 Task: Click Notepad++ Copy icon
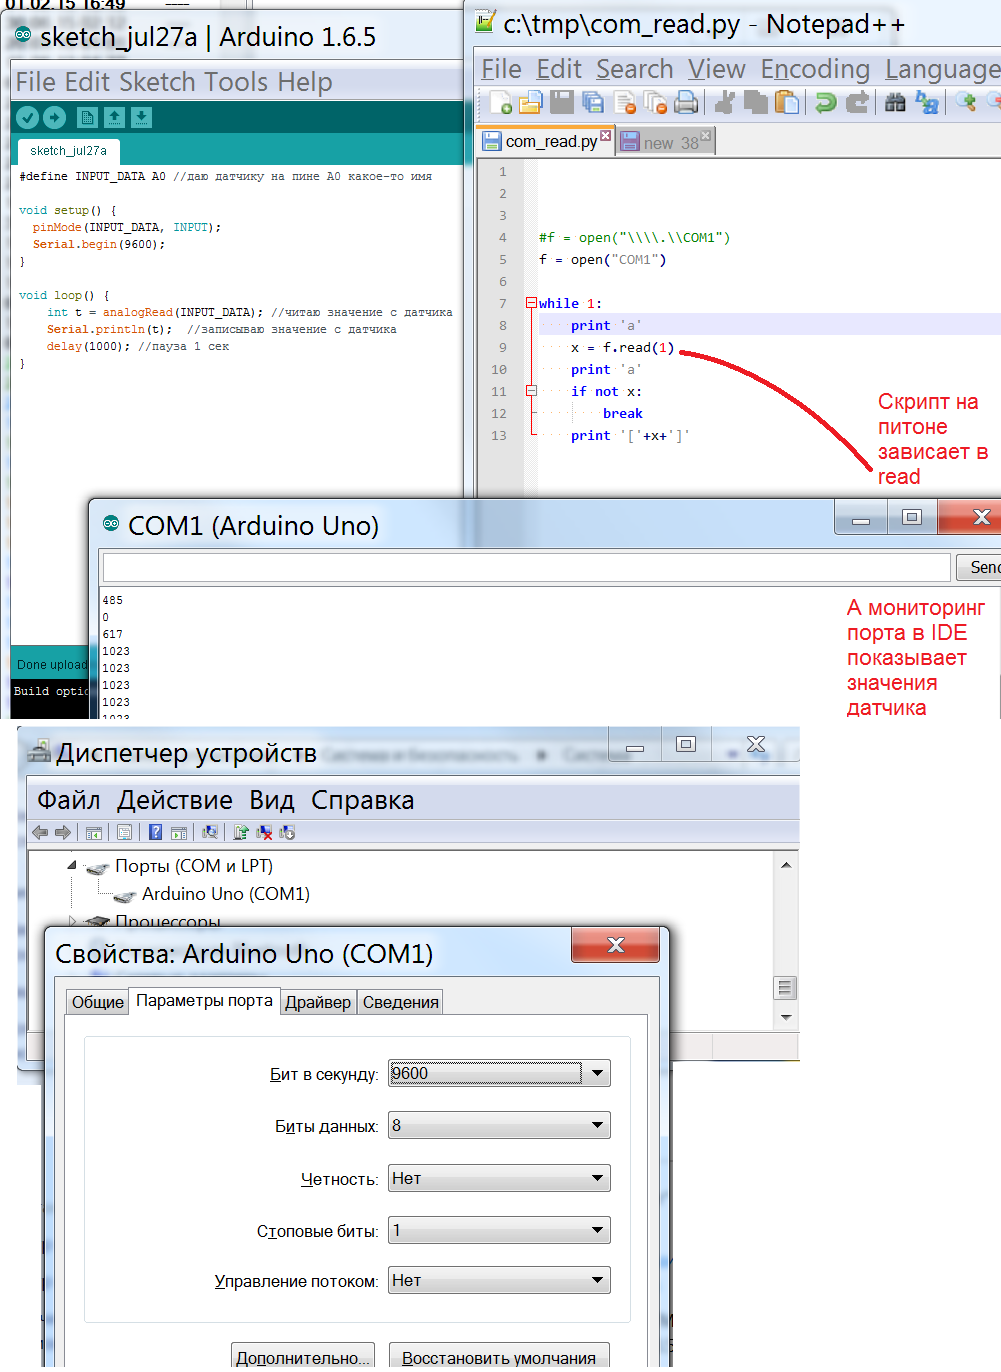[x=756, y=102]
